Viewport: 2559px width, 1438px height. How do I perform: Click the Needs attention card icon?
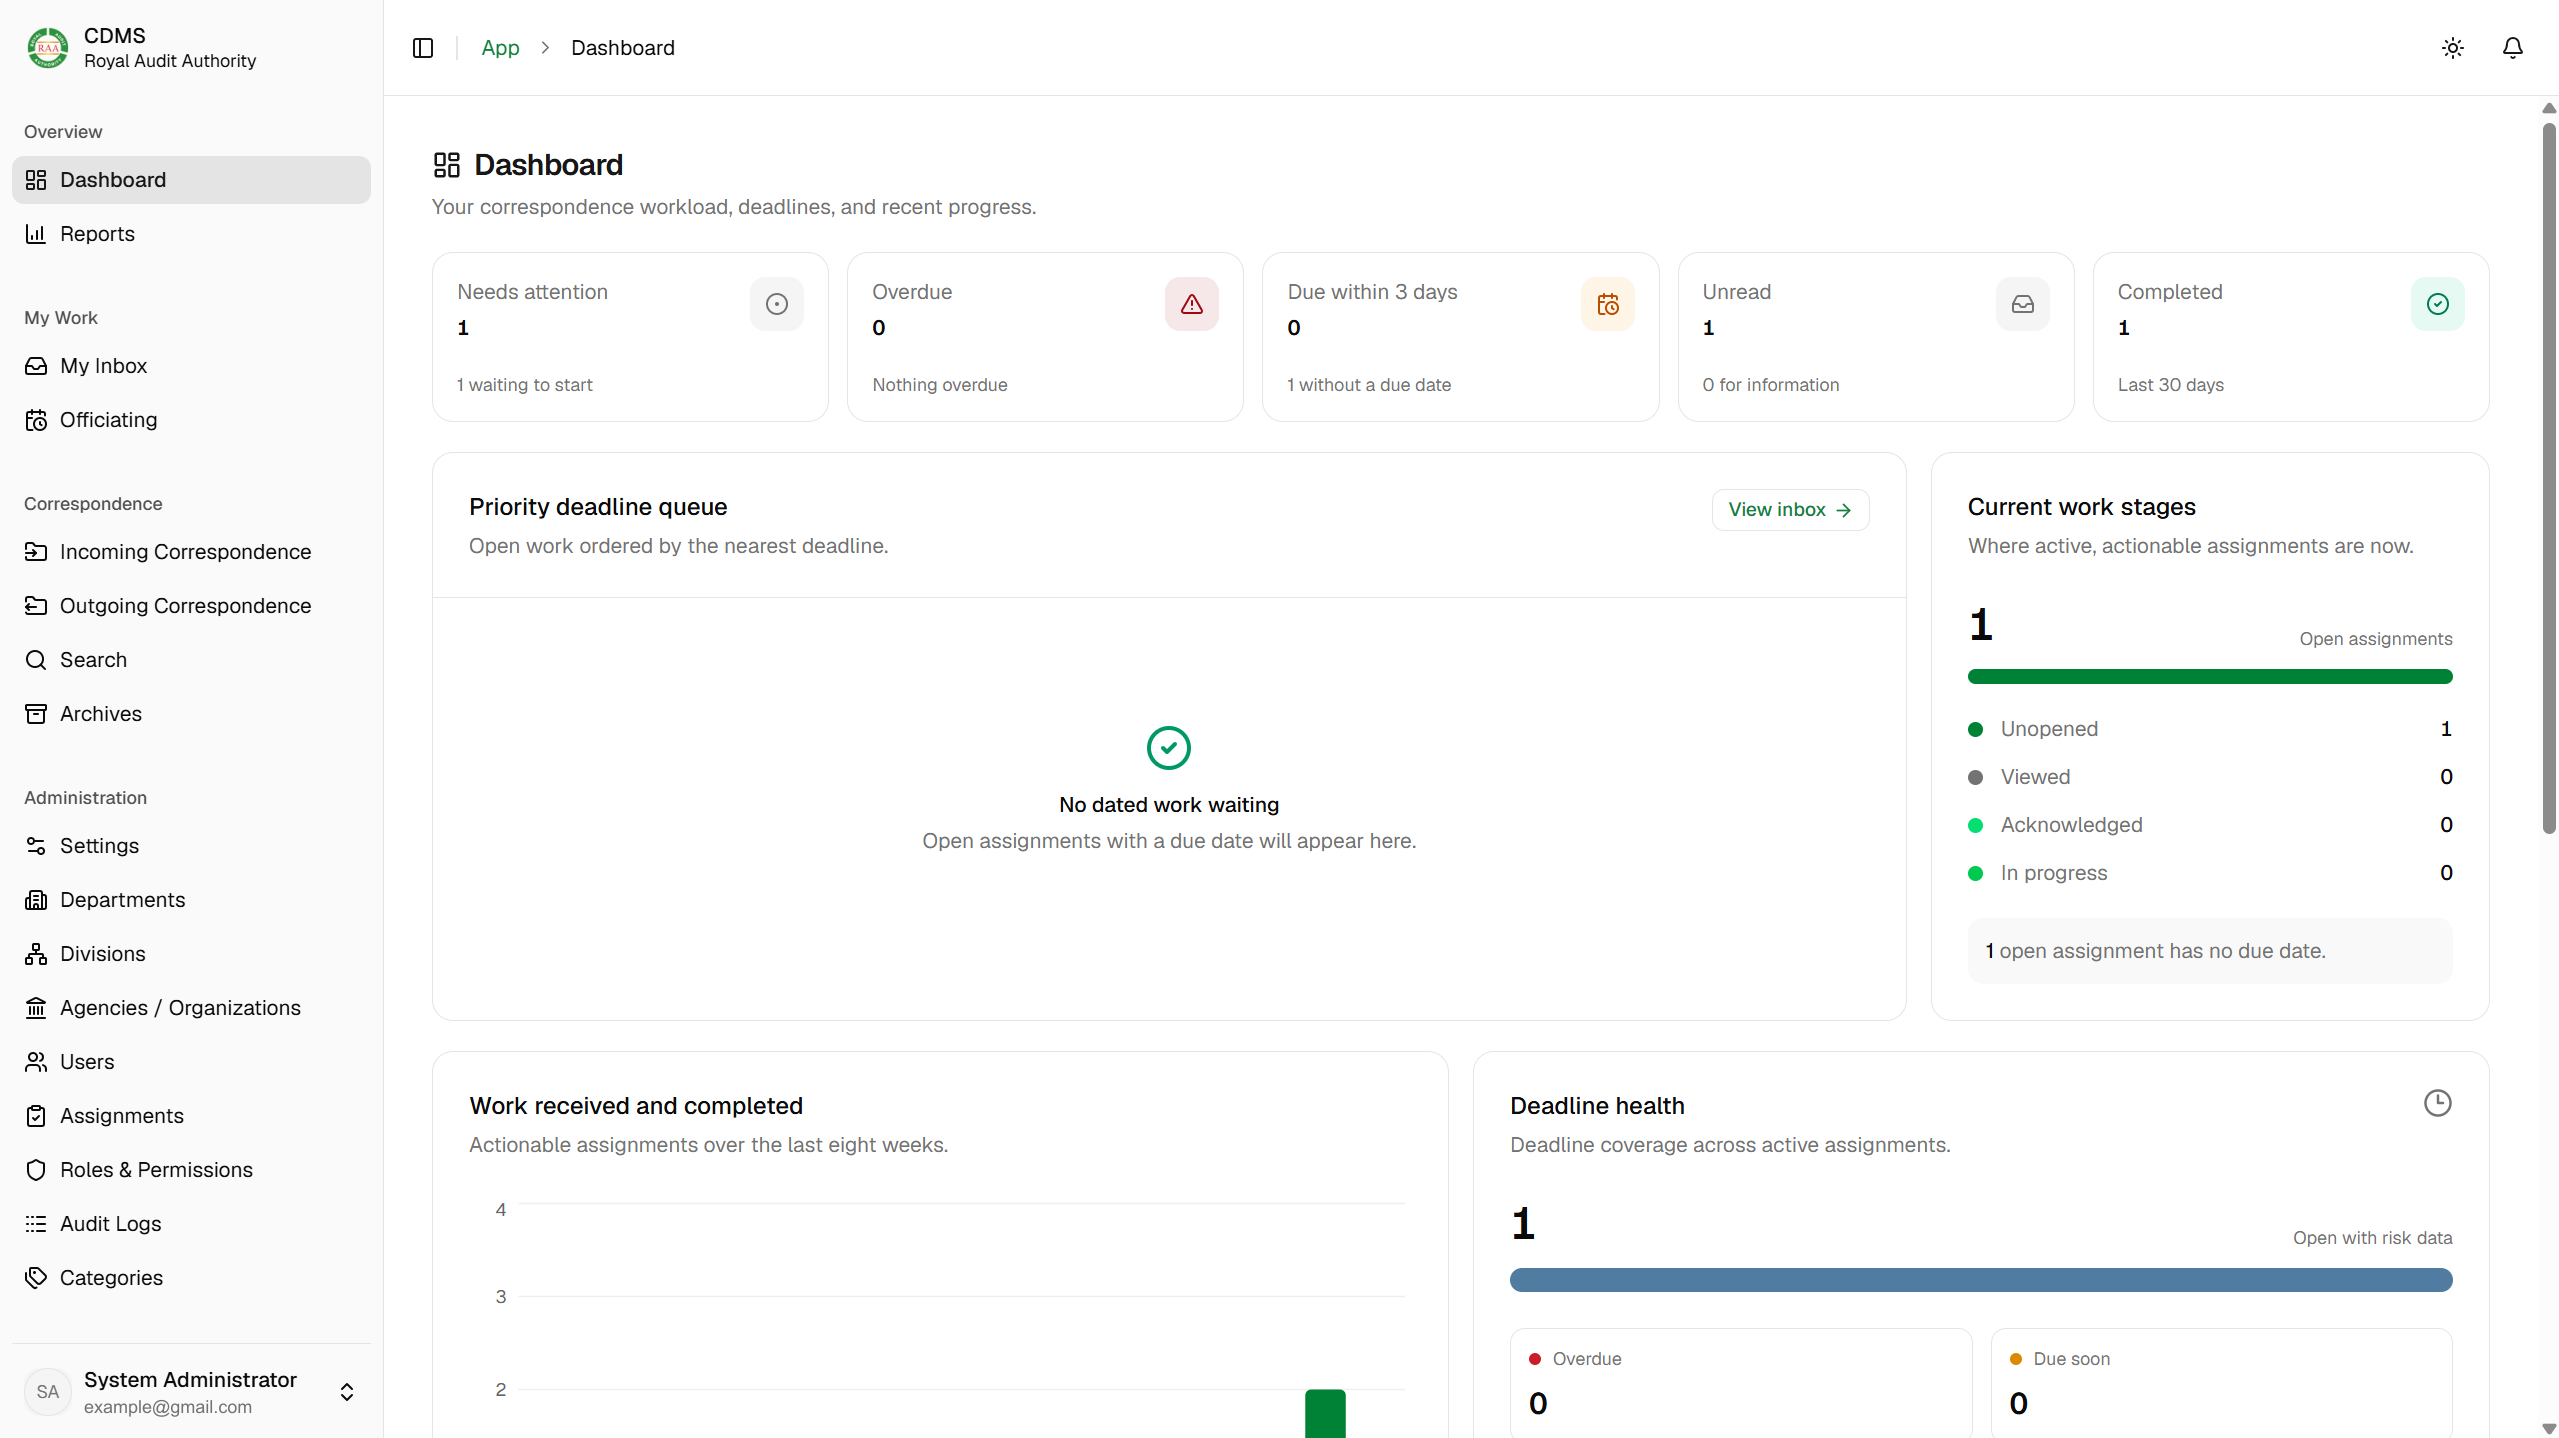(x=777, y=304)
